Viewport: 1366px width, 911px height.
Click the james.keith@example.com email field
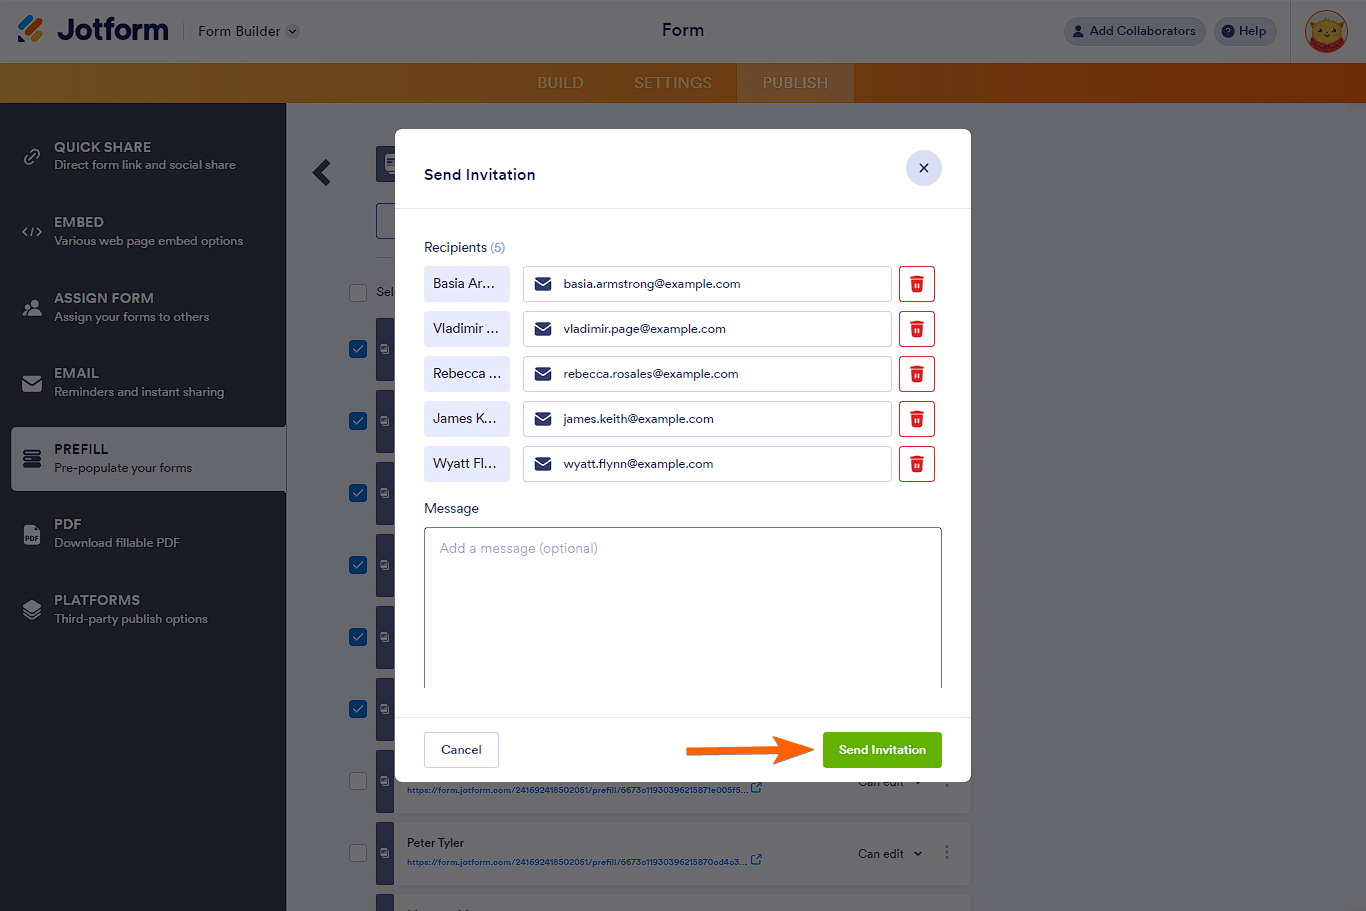click(x=707, y=419)
